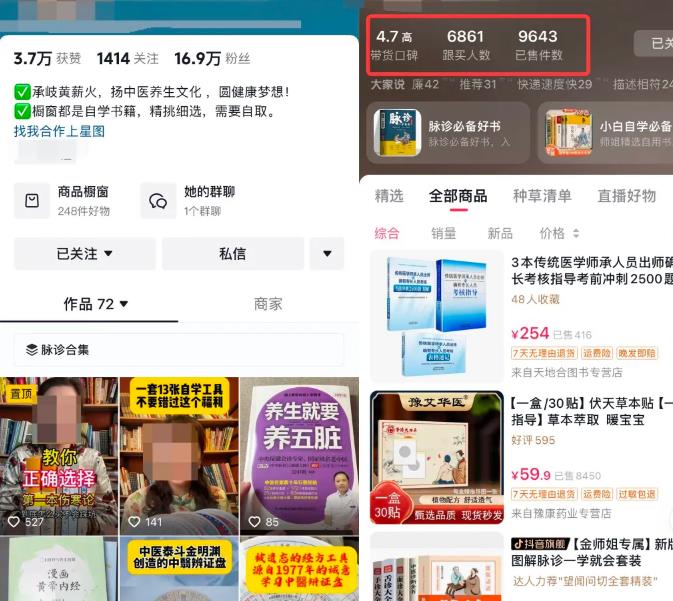The width and height of the screenshot is (673, 601).
Task: Click the 价格 sort arrows icon
Action: point(576,234)
